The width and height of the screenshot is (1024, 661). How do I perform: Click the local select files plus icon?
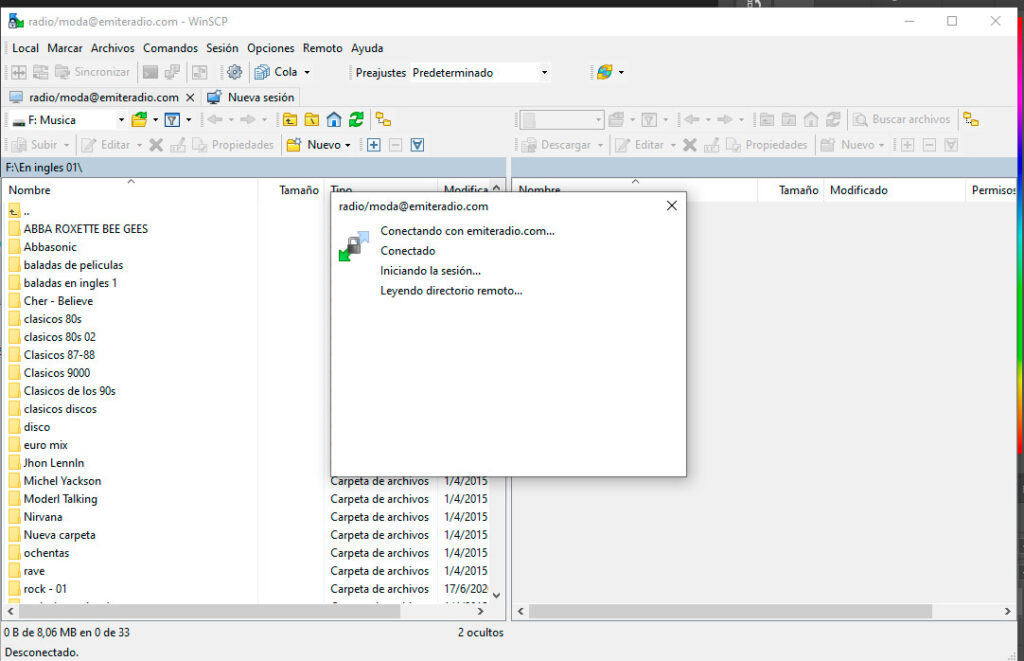(374, 145)
